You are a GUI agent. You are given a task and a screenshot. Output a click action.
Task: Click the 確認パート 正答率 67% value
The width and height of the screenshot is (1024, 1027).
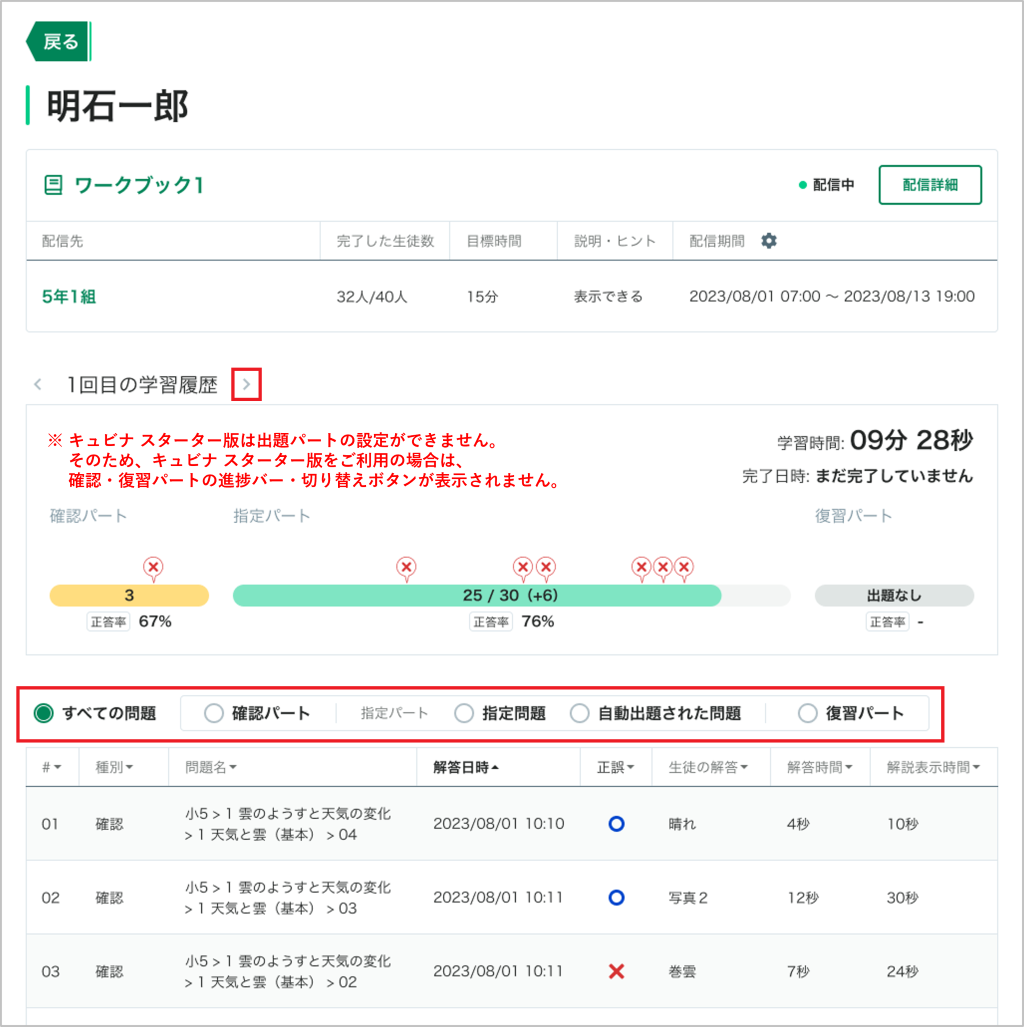point(155,622)
